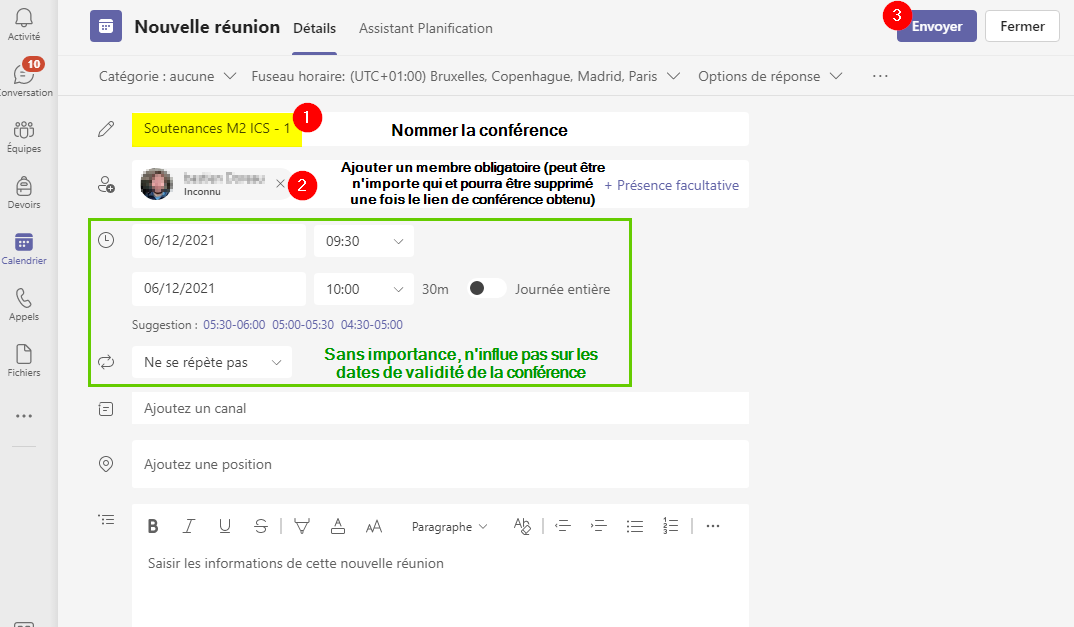Insert a numbered list in the description

pyautogui.click(x=670, y=525)
